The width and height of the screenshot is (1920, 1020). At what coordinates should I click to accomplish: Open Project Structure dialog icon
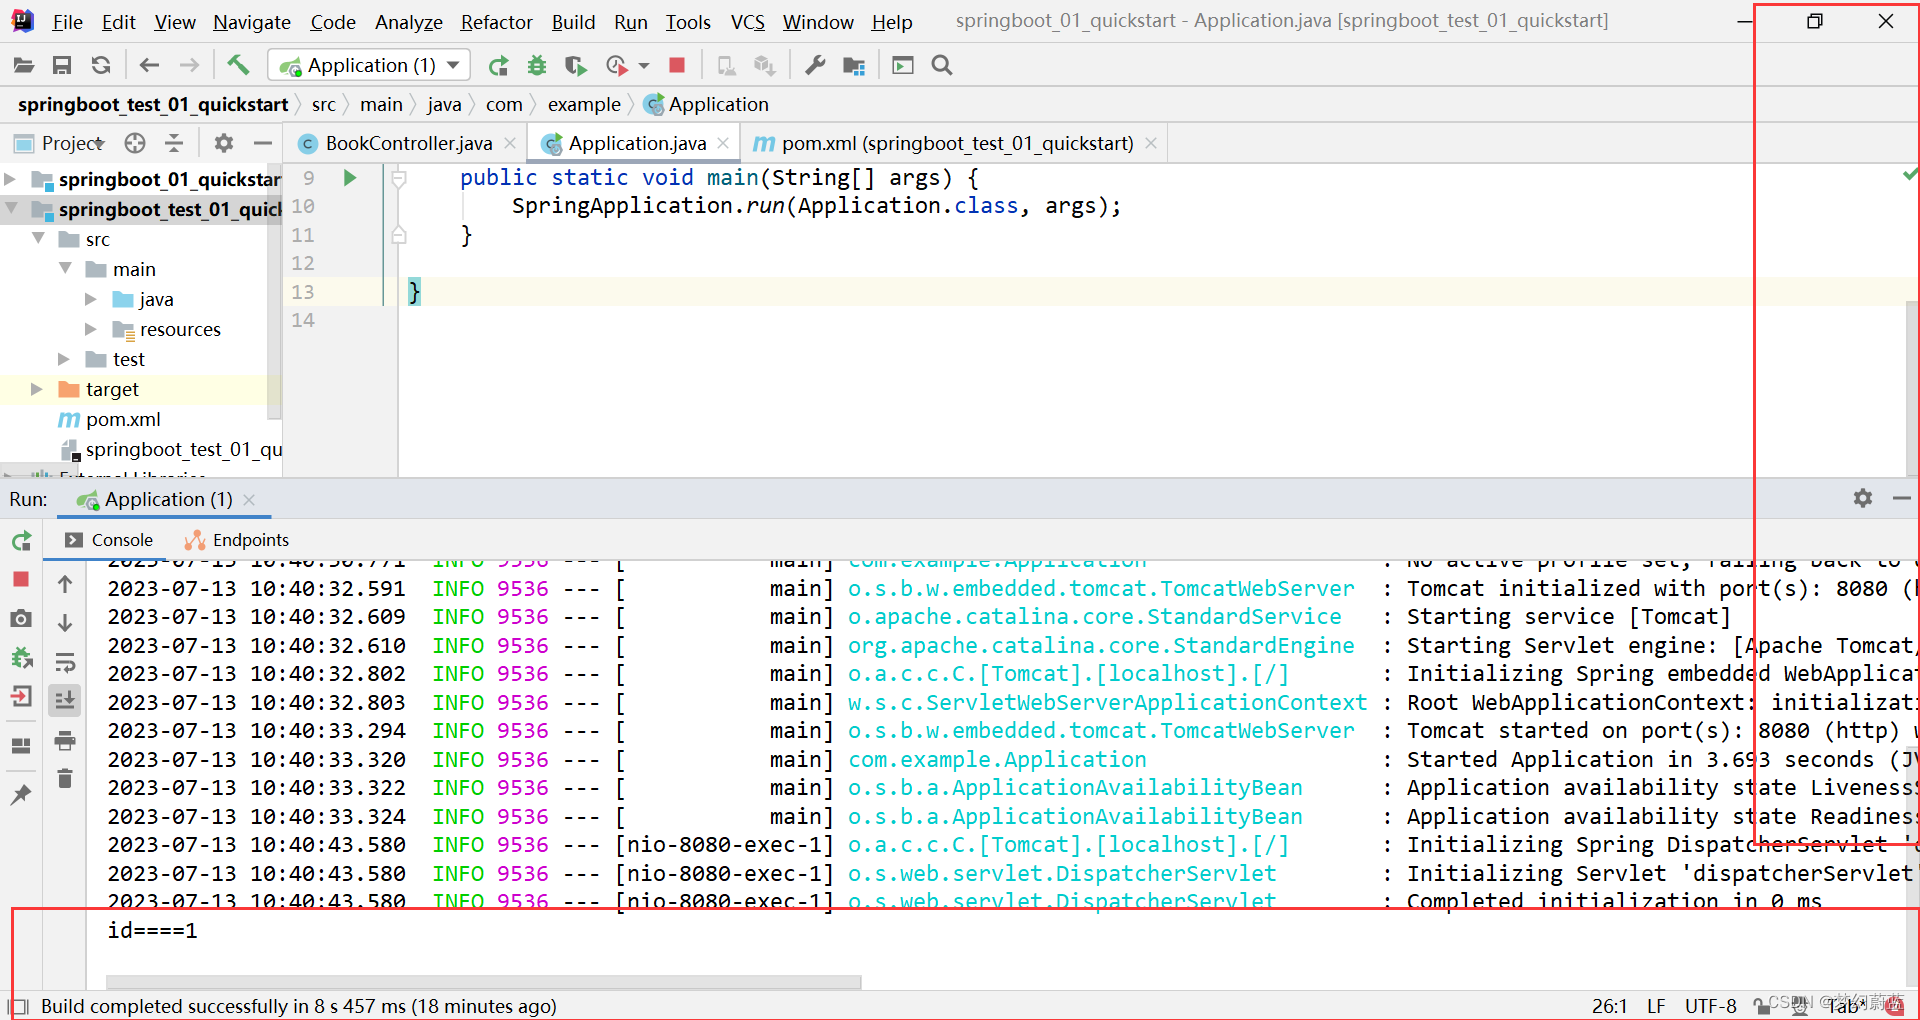pos(854,65)
